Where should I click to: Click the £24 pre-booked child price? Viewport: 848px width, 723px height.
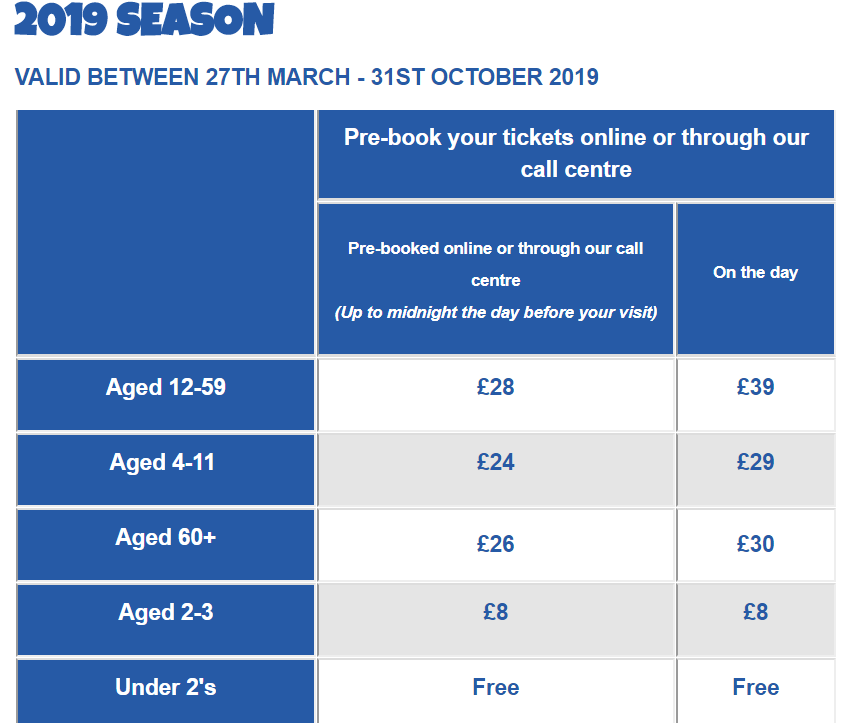(495, 462)
